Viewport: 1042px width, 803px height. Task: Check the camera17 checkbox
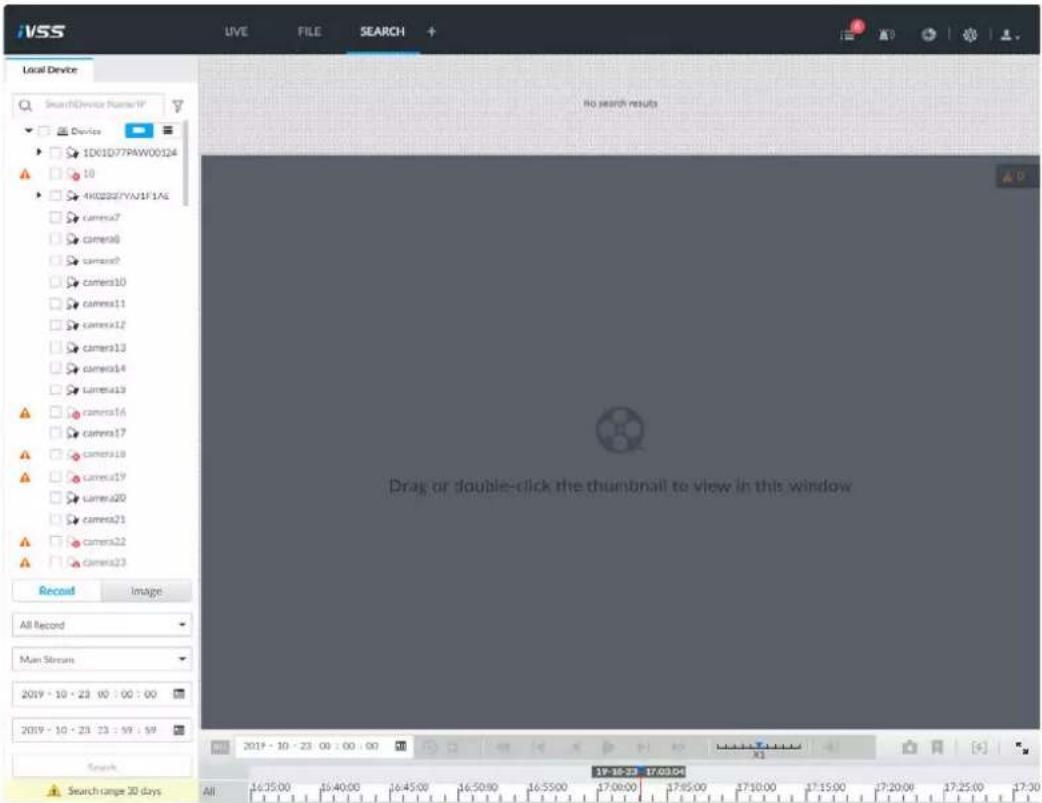[x=56, y=433]
